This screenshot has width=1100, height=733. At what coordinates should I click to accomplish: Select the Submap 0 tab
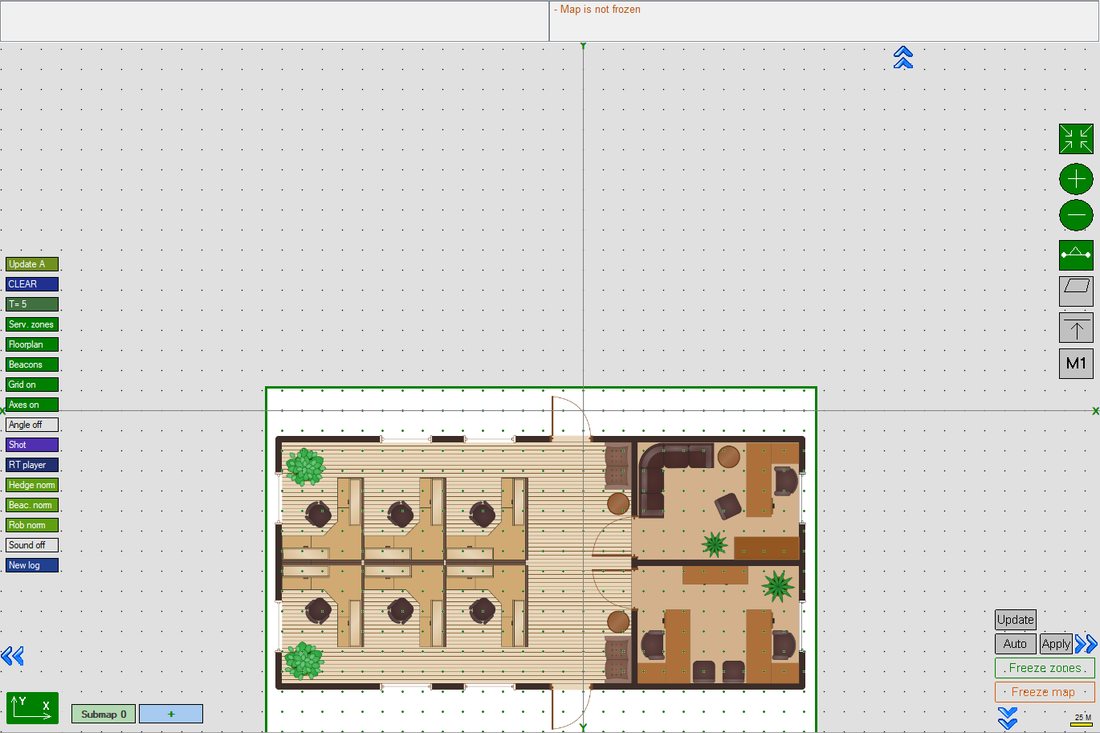(x=103, y=714)
